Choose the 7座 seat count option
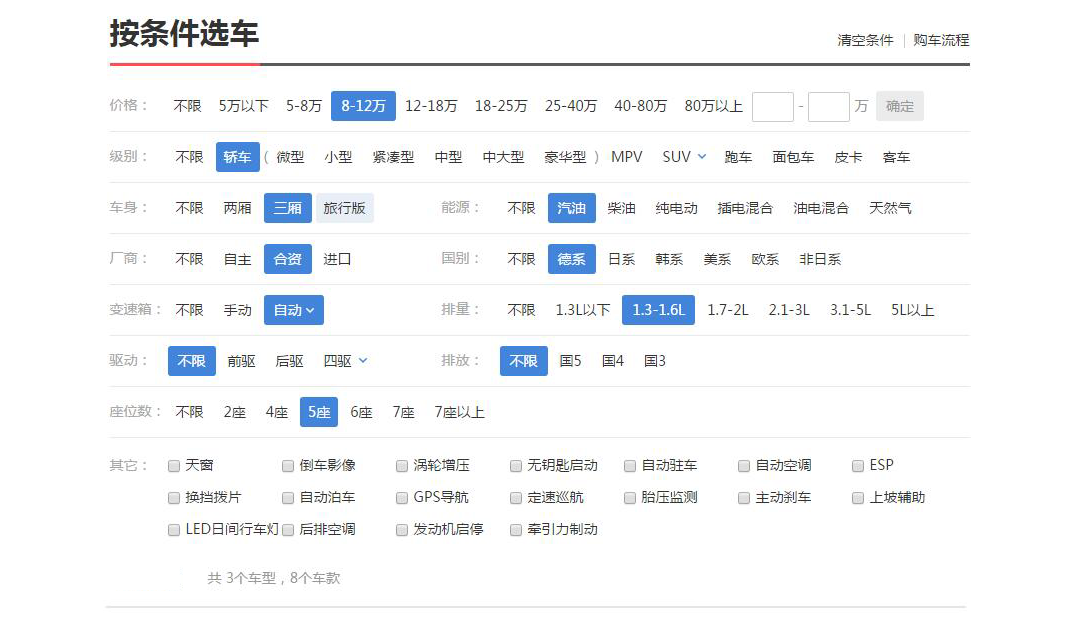Image resolution: width=1080 pixels, height=626 pixels. [x=403, y=412]
